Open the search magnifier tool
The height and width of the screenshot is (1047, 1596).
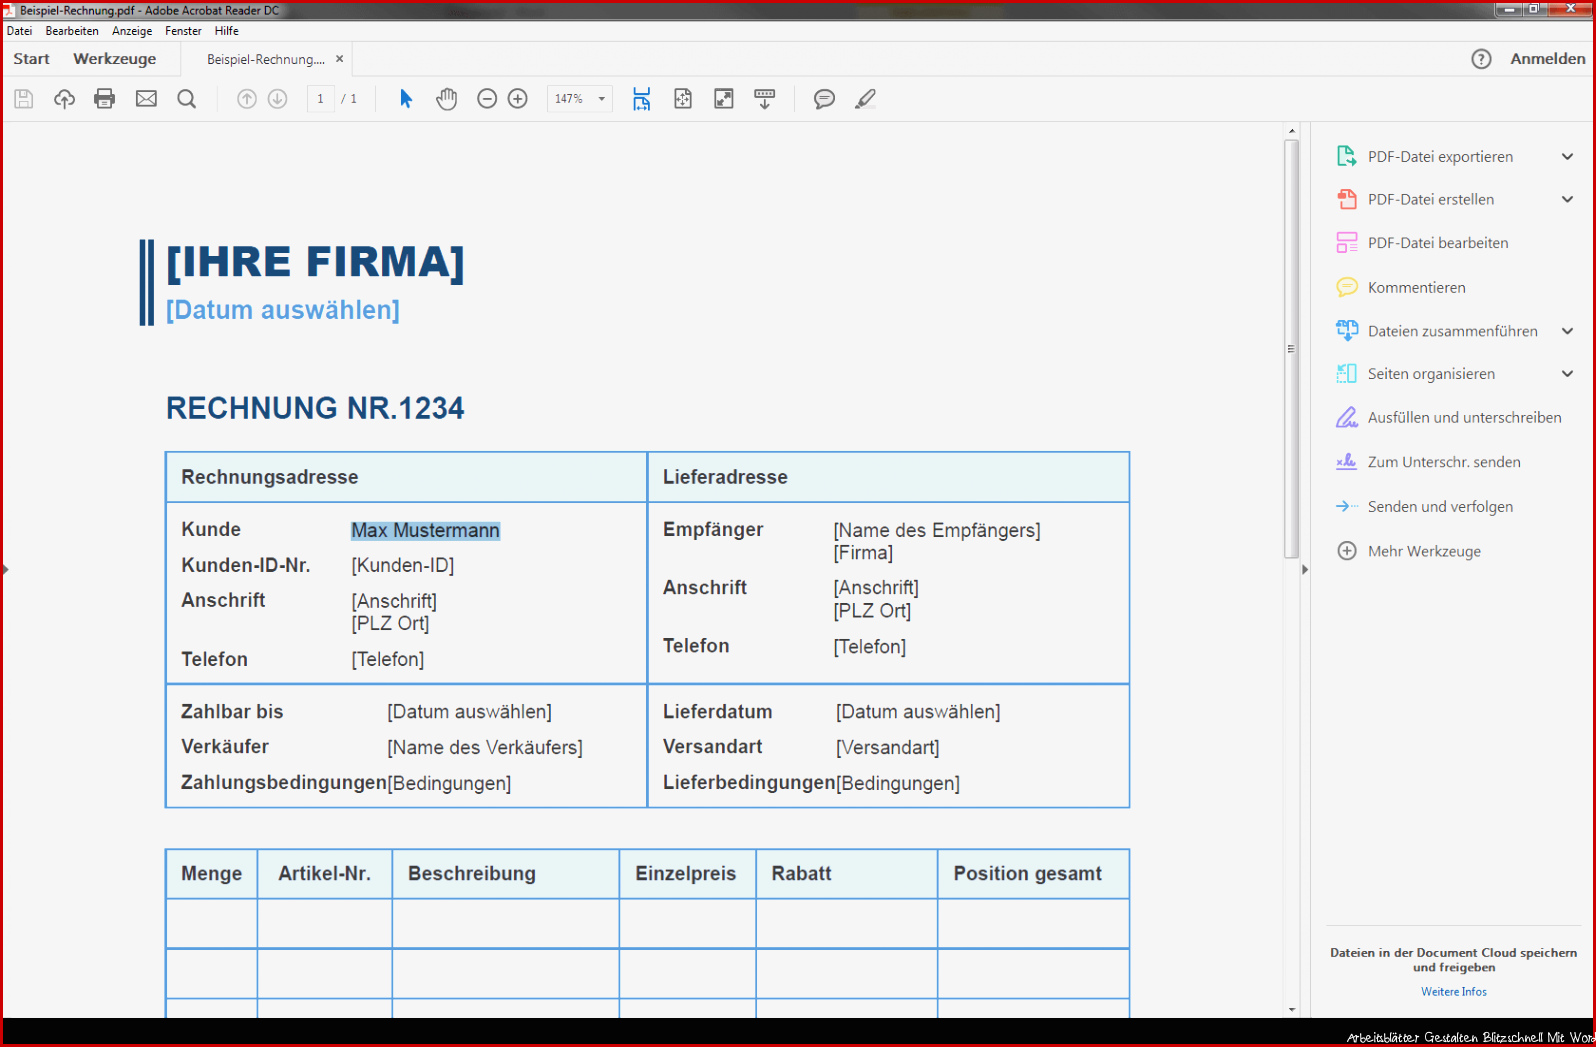pos(187,99)
